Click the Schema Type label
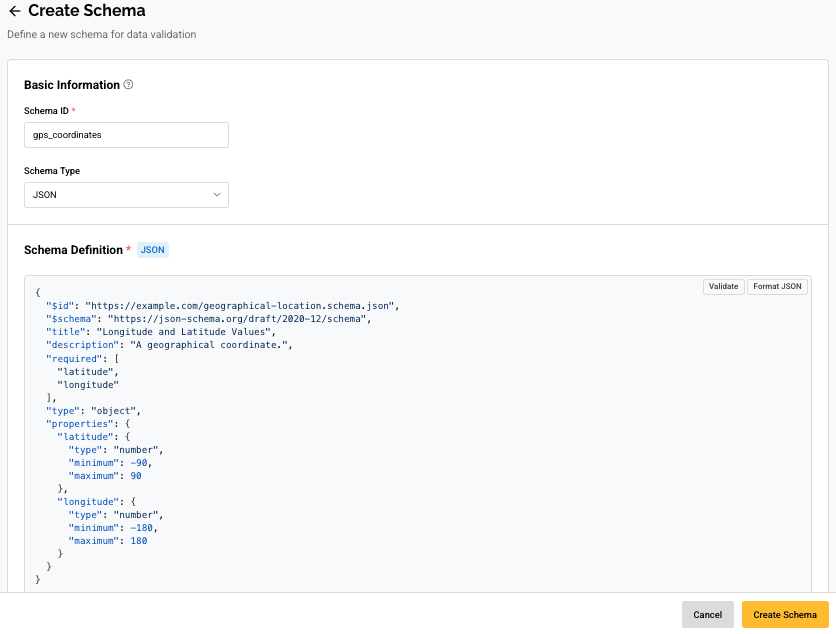 (x=52, y=171)
